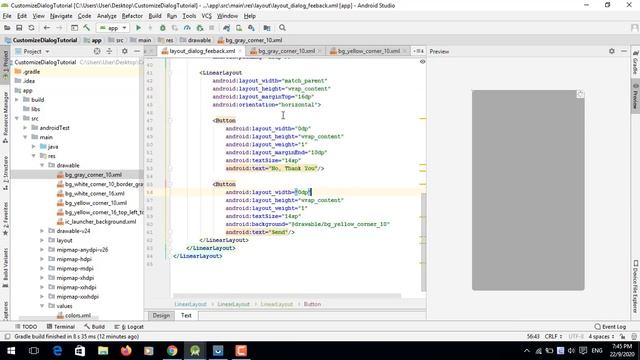Run the app with the green play icon

(138, 28)
